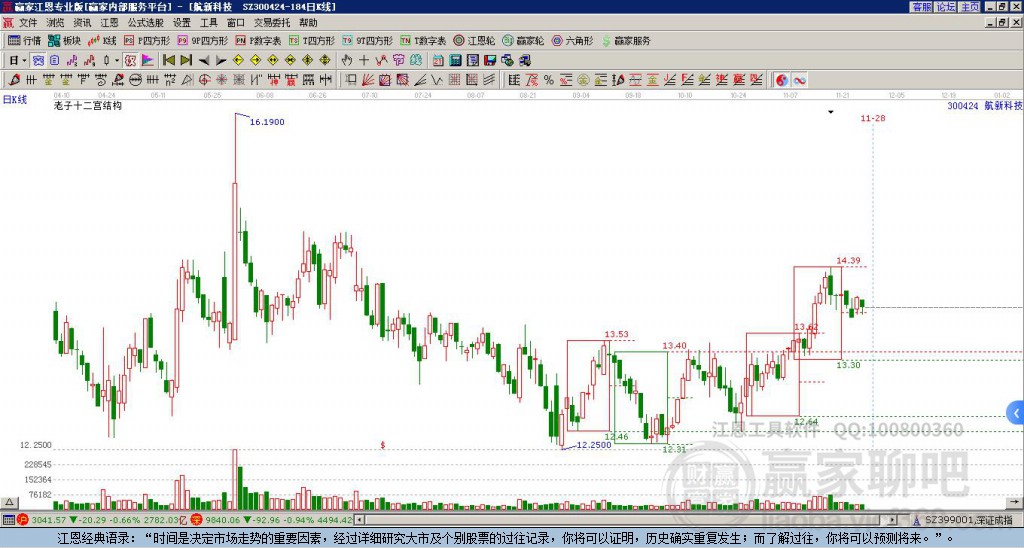
Task: Expand the 日 period dropdown
Action: click(x=25, y=60)
